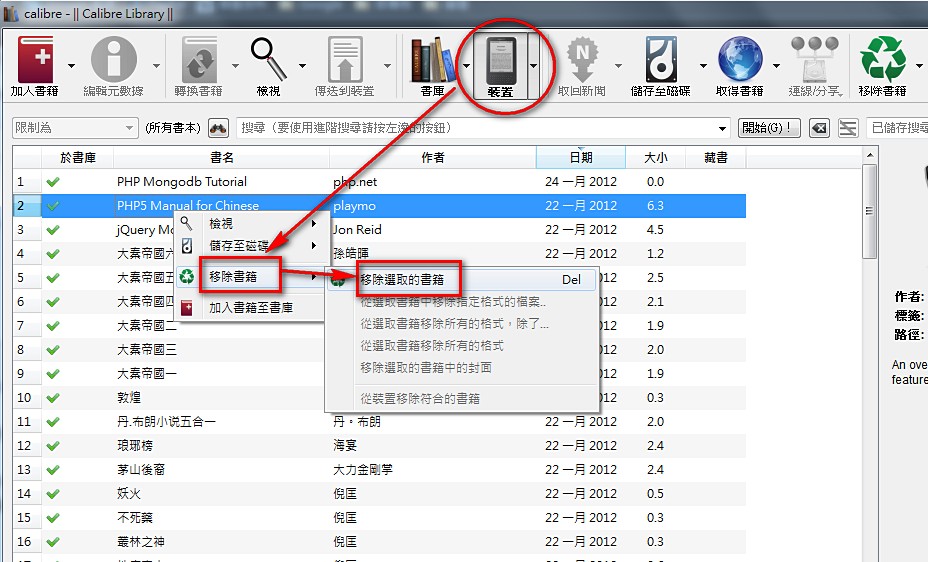Sort by the 於書庫 column header
The height and width of the screenshot is (562, 928).
click(78, 157)
